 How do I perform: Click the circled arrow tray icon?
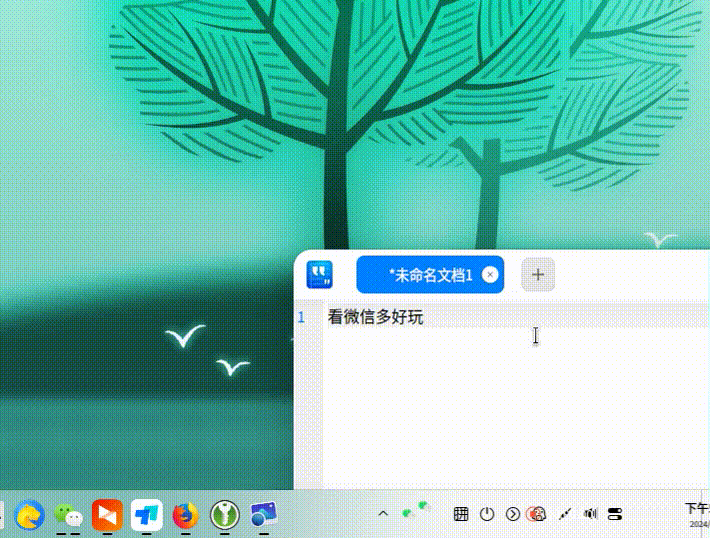pyautogui.click(x=513, y=514)
